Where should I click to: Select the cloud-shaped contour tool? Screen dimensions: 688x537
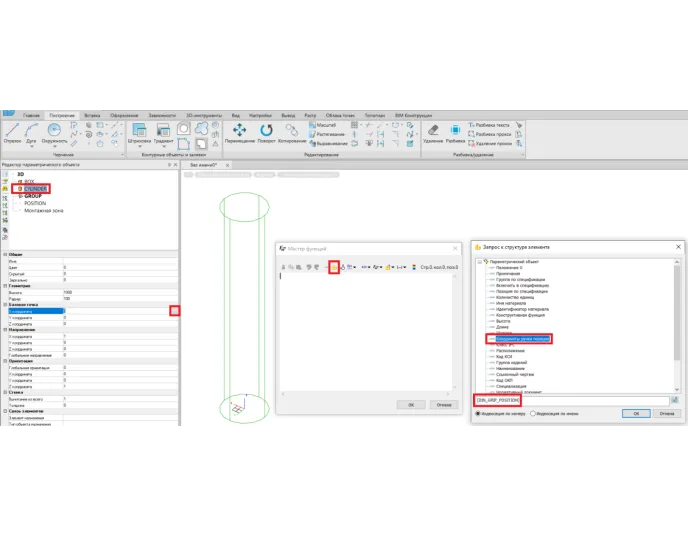[201, 128]
